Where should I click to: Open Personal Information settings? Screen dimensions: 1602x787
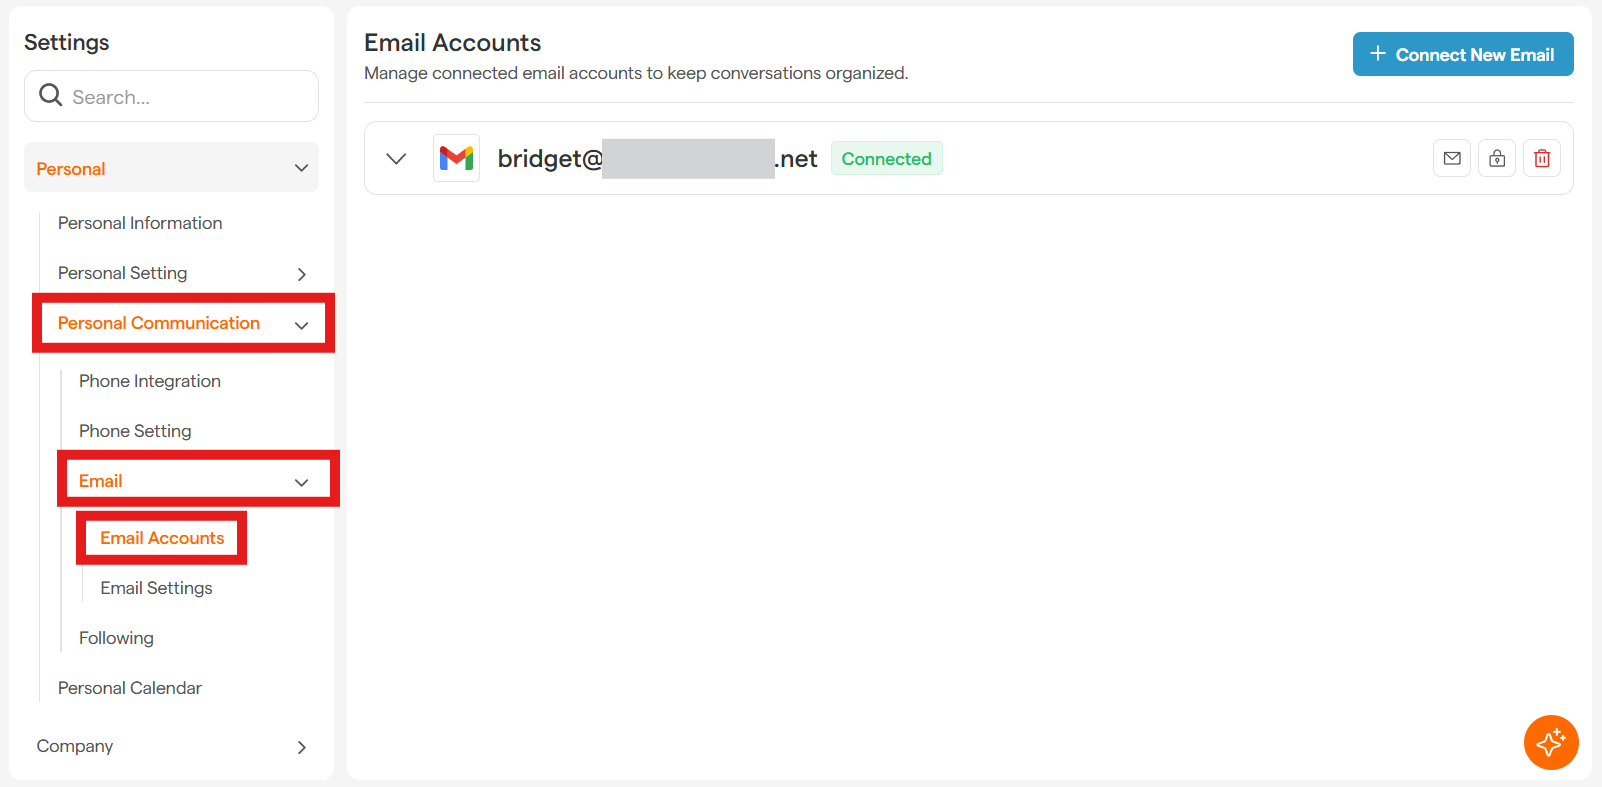tap(140, 223)
